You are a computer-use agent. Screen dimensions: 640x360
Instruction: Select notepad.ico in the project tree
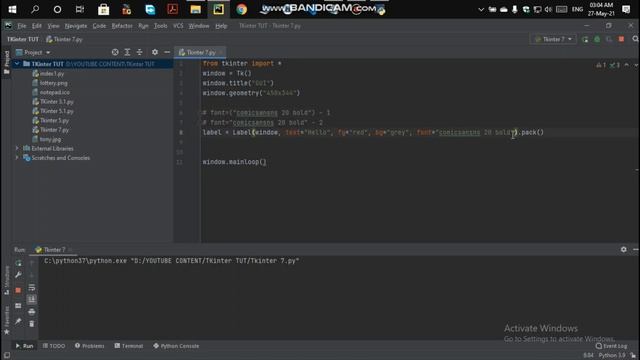(x=54, y=92)
